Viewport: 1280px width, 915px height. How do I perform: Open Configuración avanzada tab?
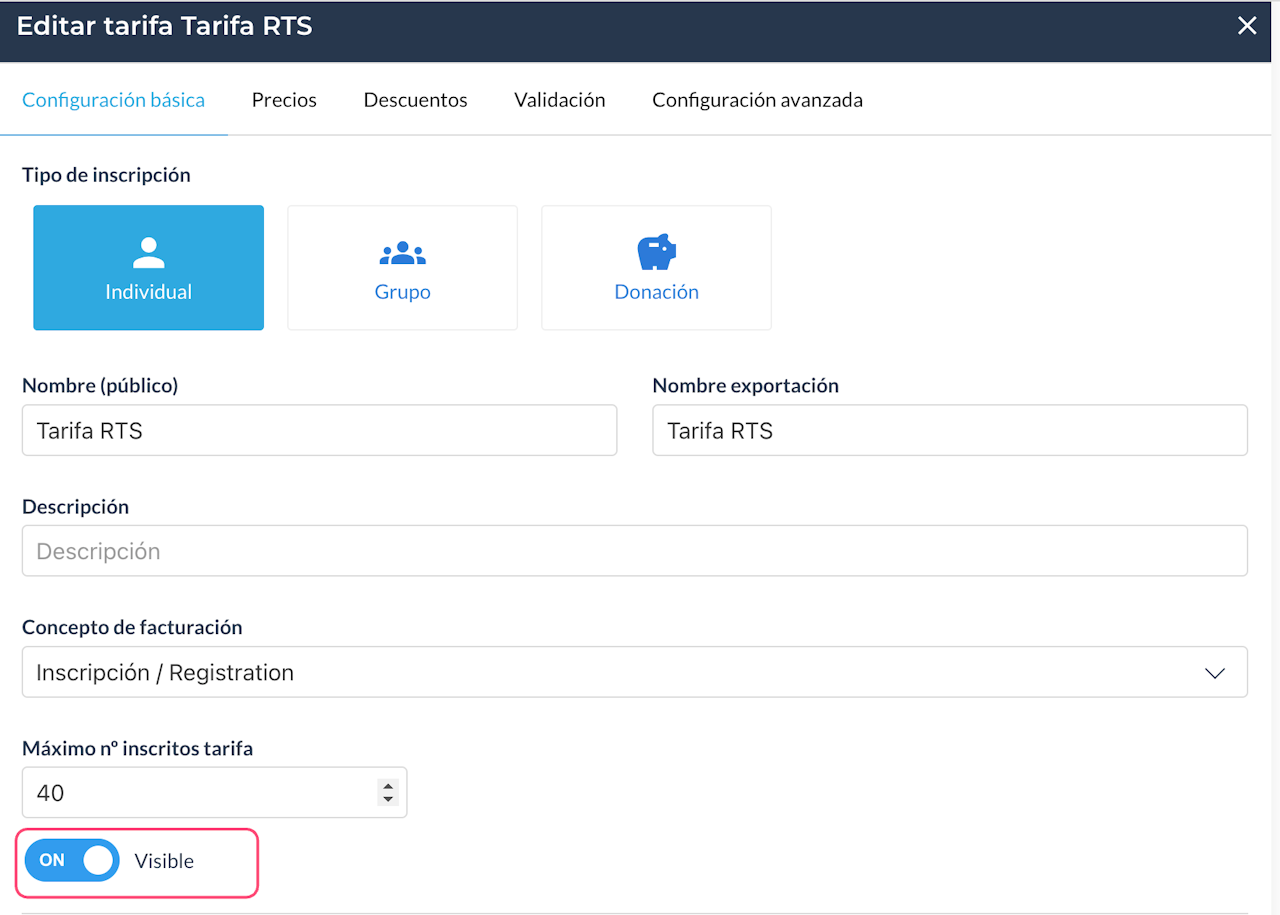(x=757, y=100)
